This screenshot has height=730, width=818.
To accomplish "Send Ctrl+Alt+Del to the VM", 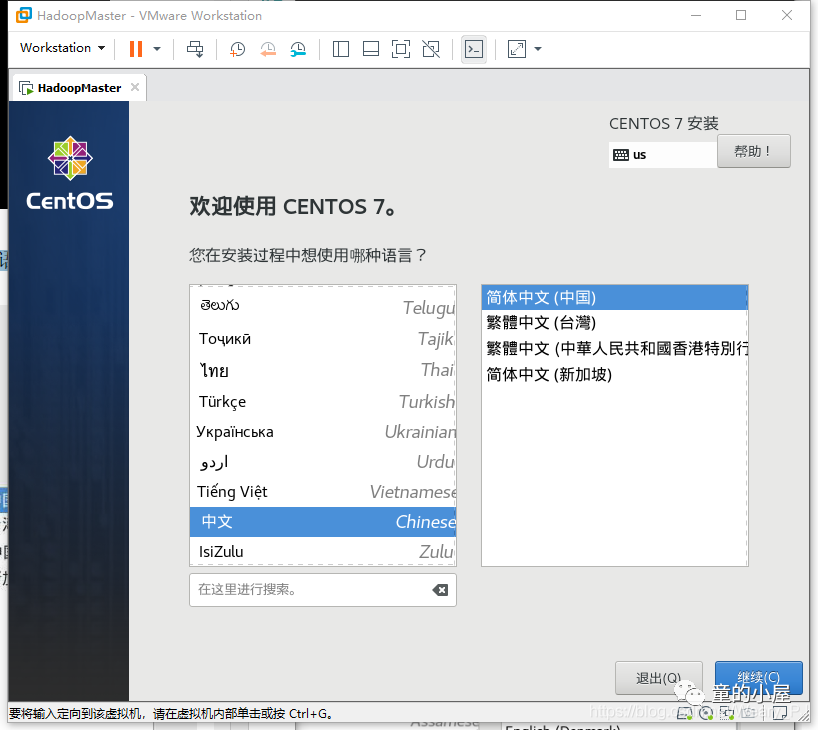I will 195,49.
